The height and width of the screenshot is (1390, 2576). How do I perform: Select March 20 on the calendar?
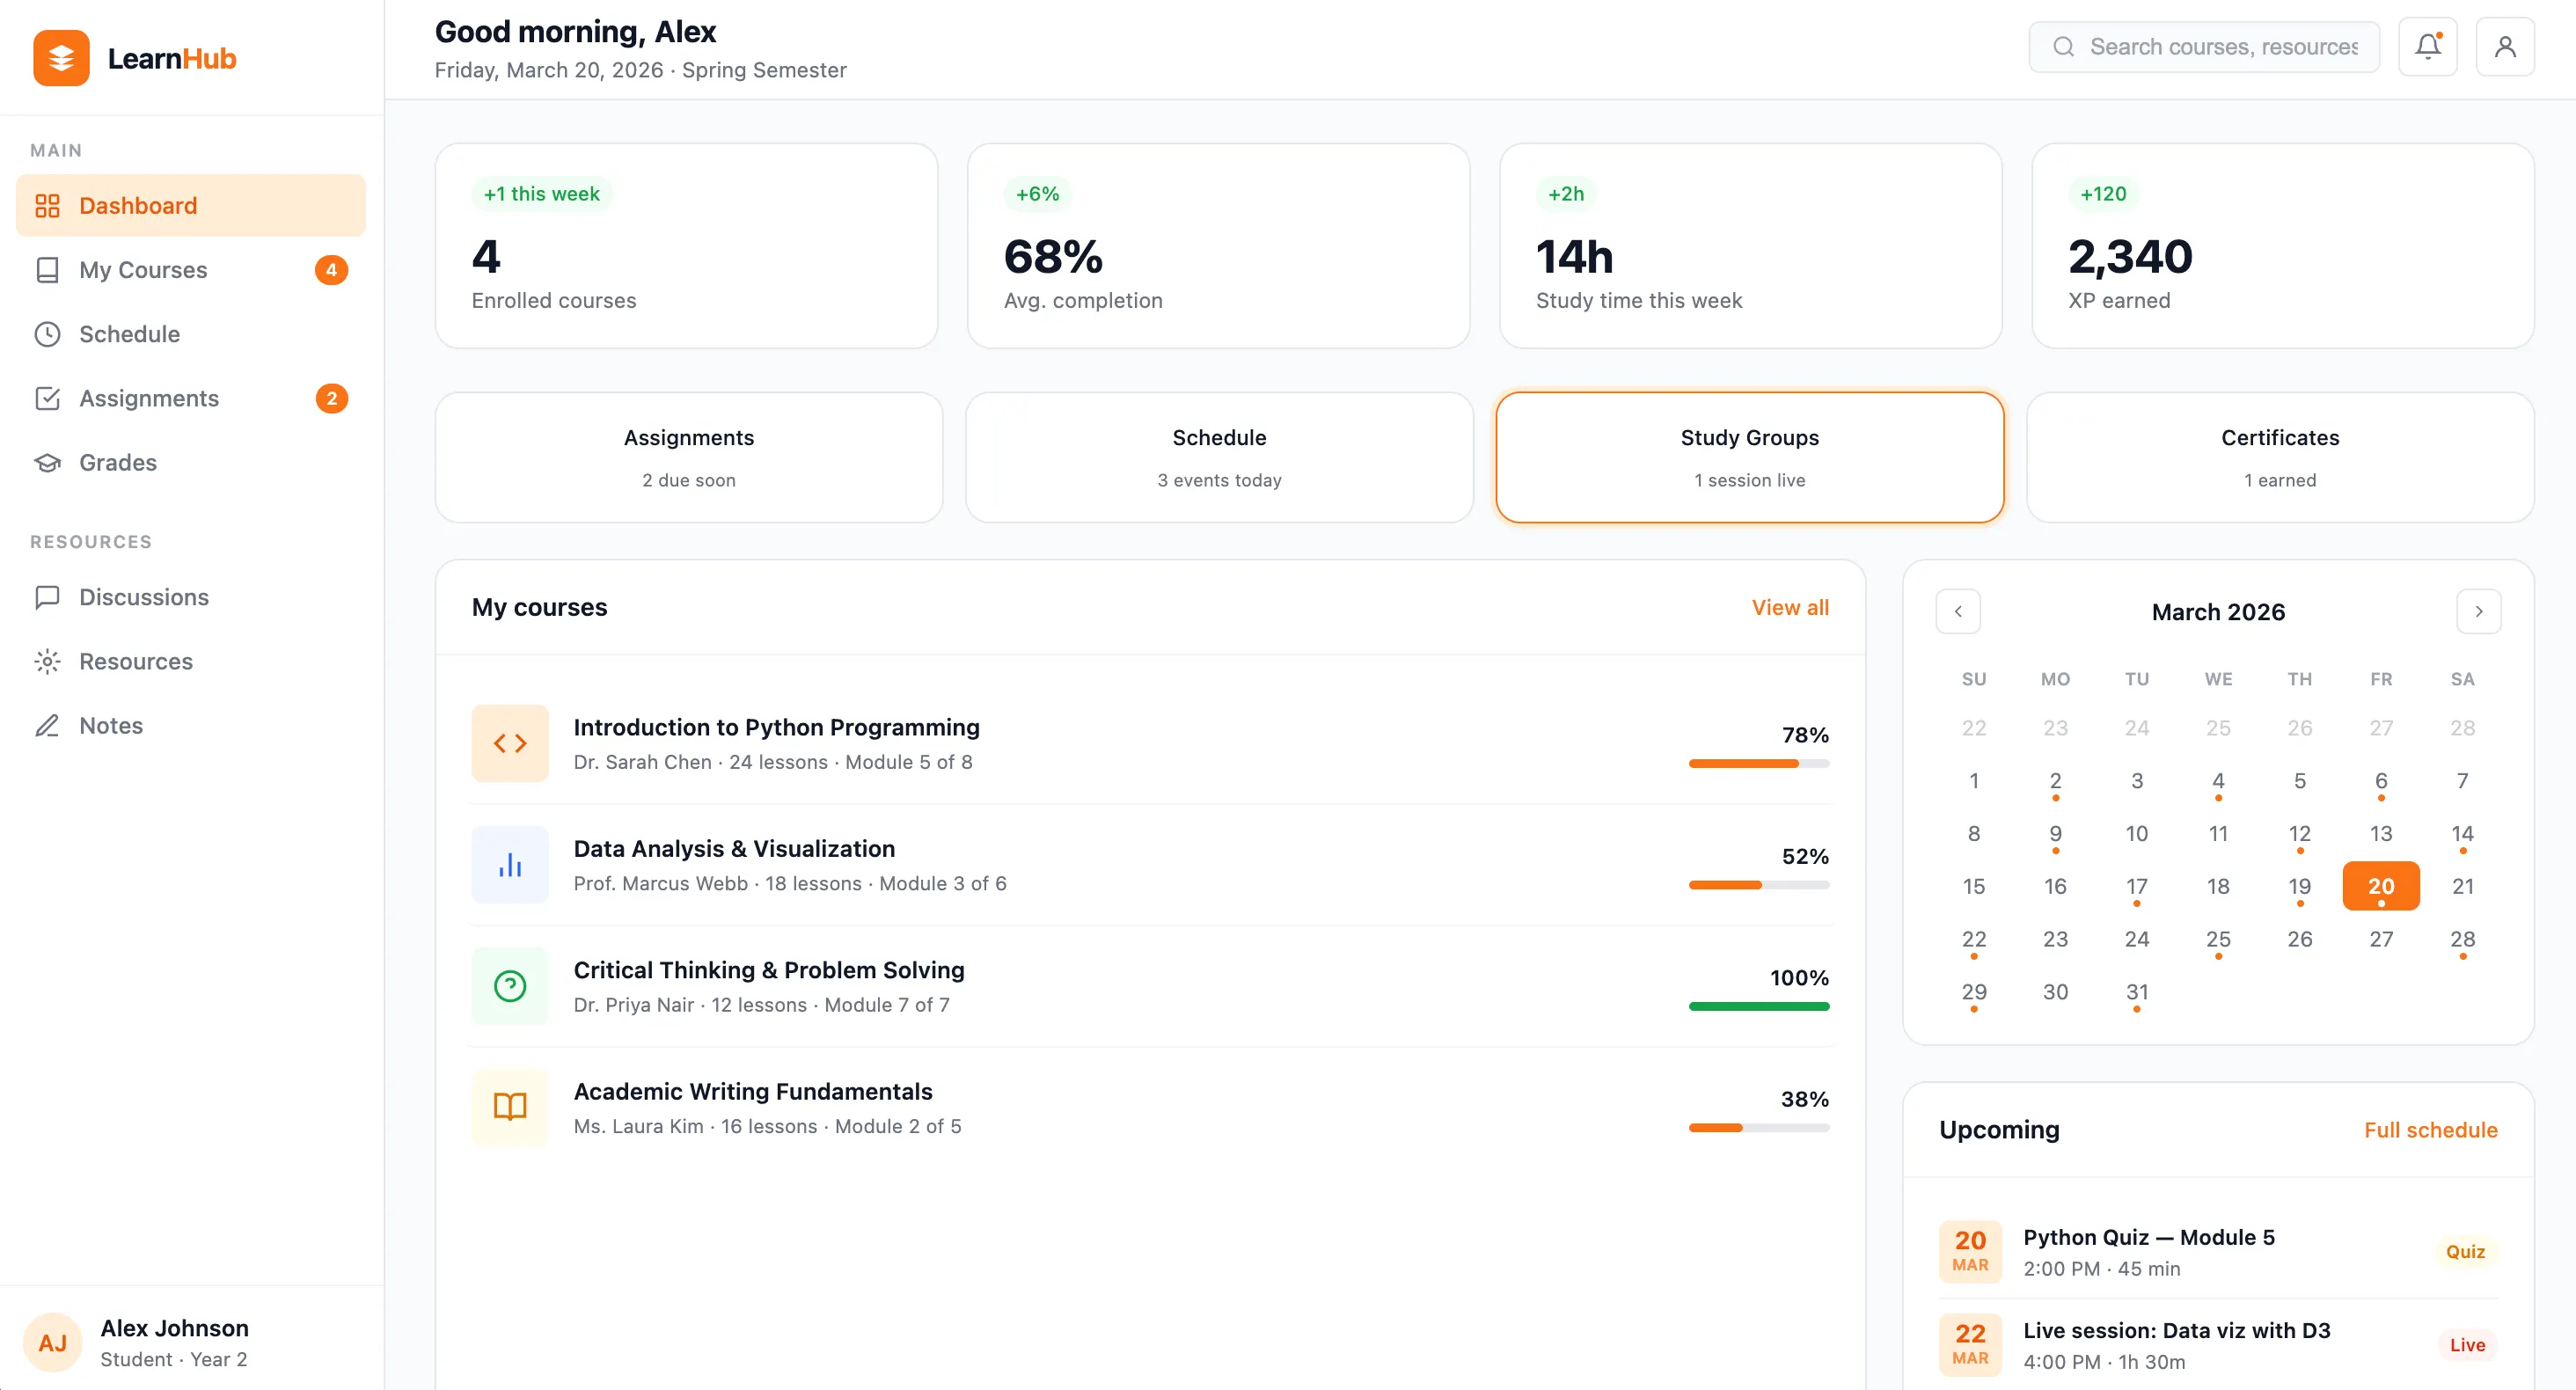2381,886
